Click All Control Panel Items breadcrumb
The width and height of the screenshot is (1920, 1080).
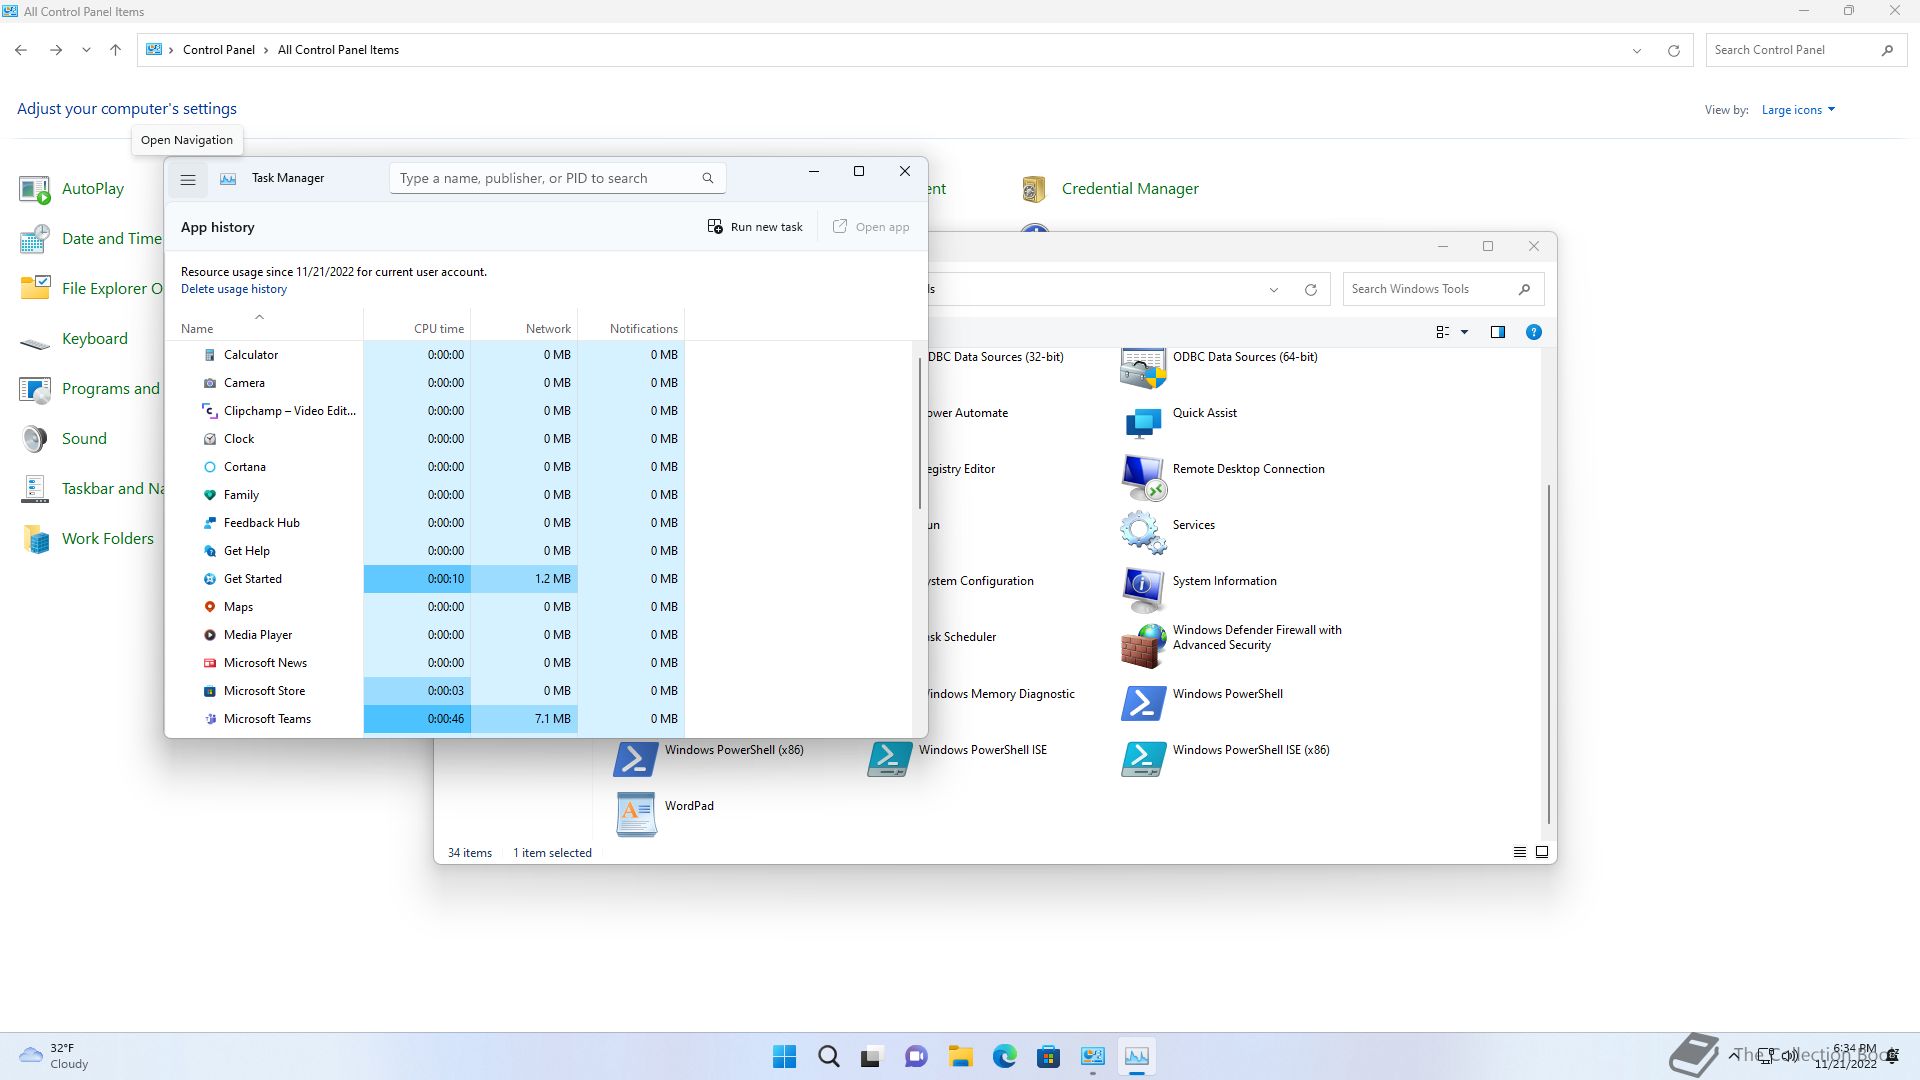tap(338, 50)
